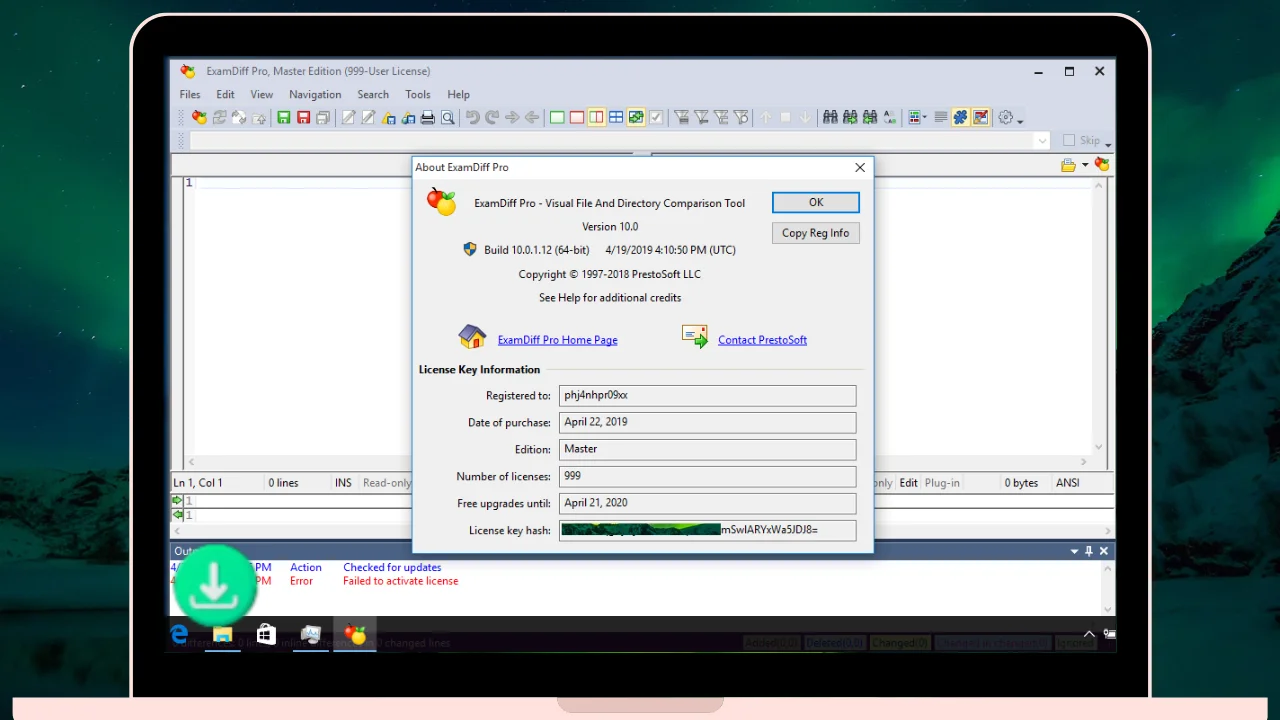Click the re-compare arrows toolbar icon

[x=220, y=118]
